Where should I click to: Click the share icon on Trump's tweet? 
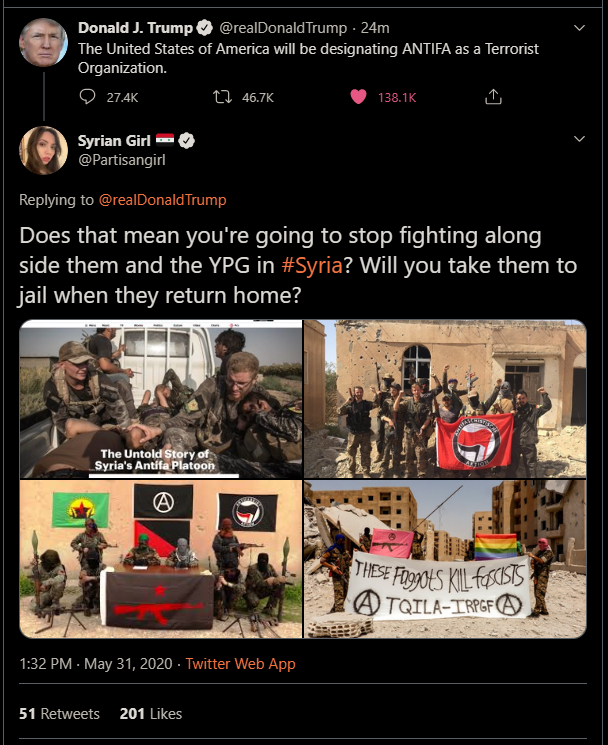click(493, 97)
